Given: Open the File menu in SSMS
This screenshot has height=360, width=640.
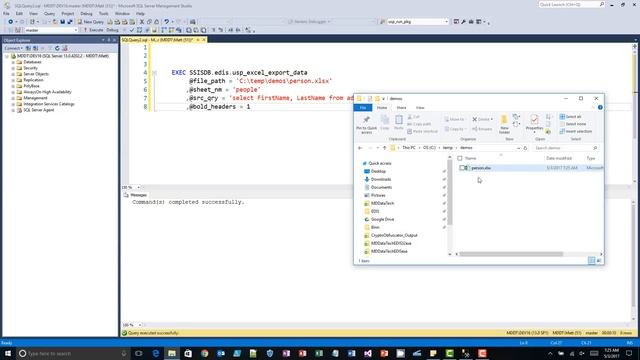Looking at the screenshot, I should pos(7,13).
